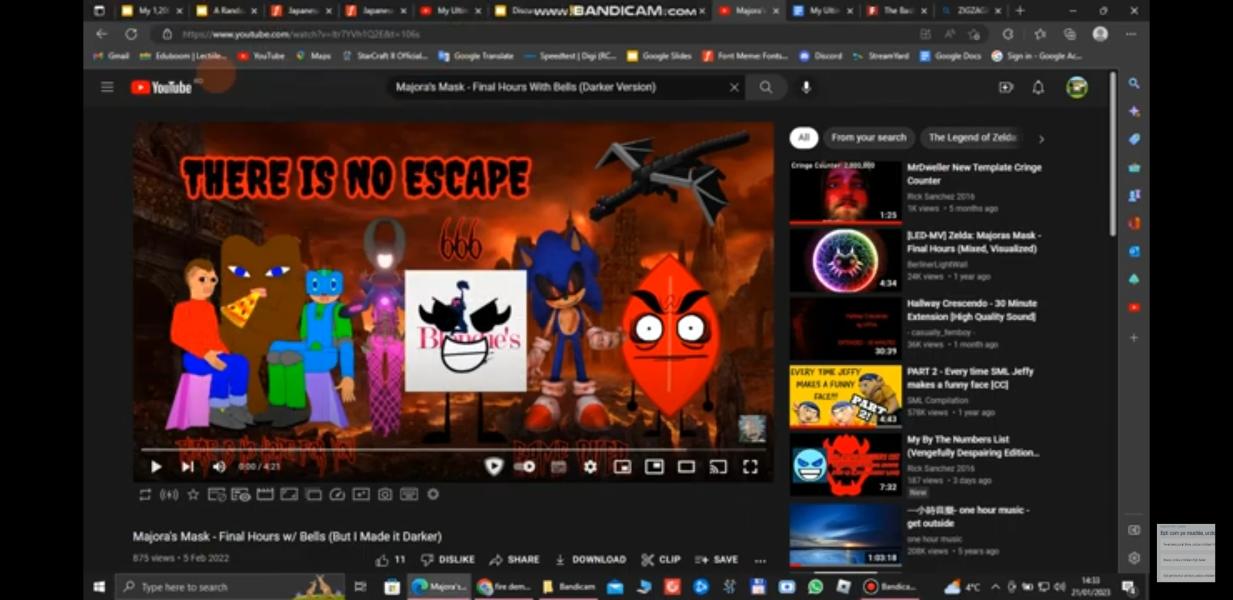Open YouTube account avatar menu

click(x=1077, y=87)
